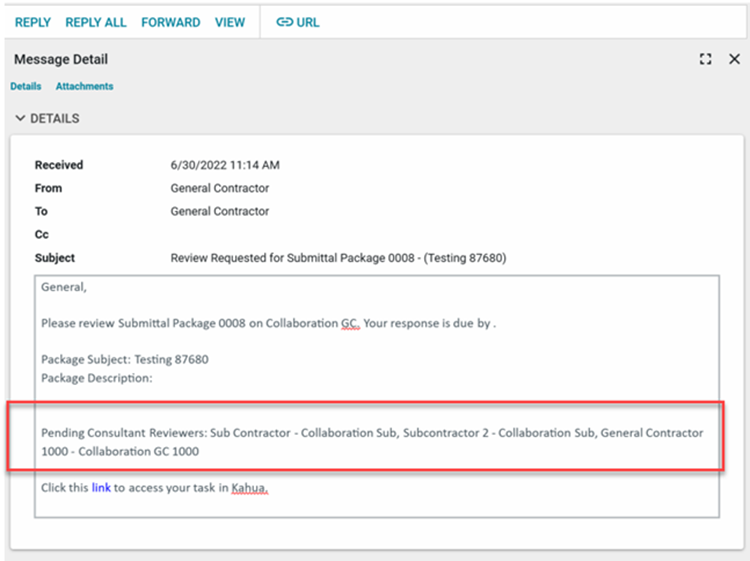Click the 'Package Subject: Testing 87680' line
The height and width of the screenshot is (561, 750).
[125, 359]
